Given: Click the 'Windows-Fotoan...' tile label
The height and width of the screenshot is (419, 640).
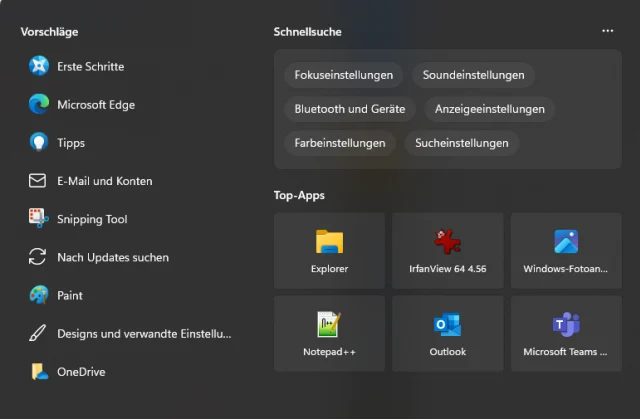Looking at the screenshot, I should pyautogui.click(x=566, y=269).
